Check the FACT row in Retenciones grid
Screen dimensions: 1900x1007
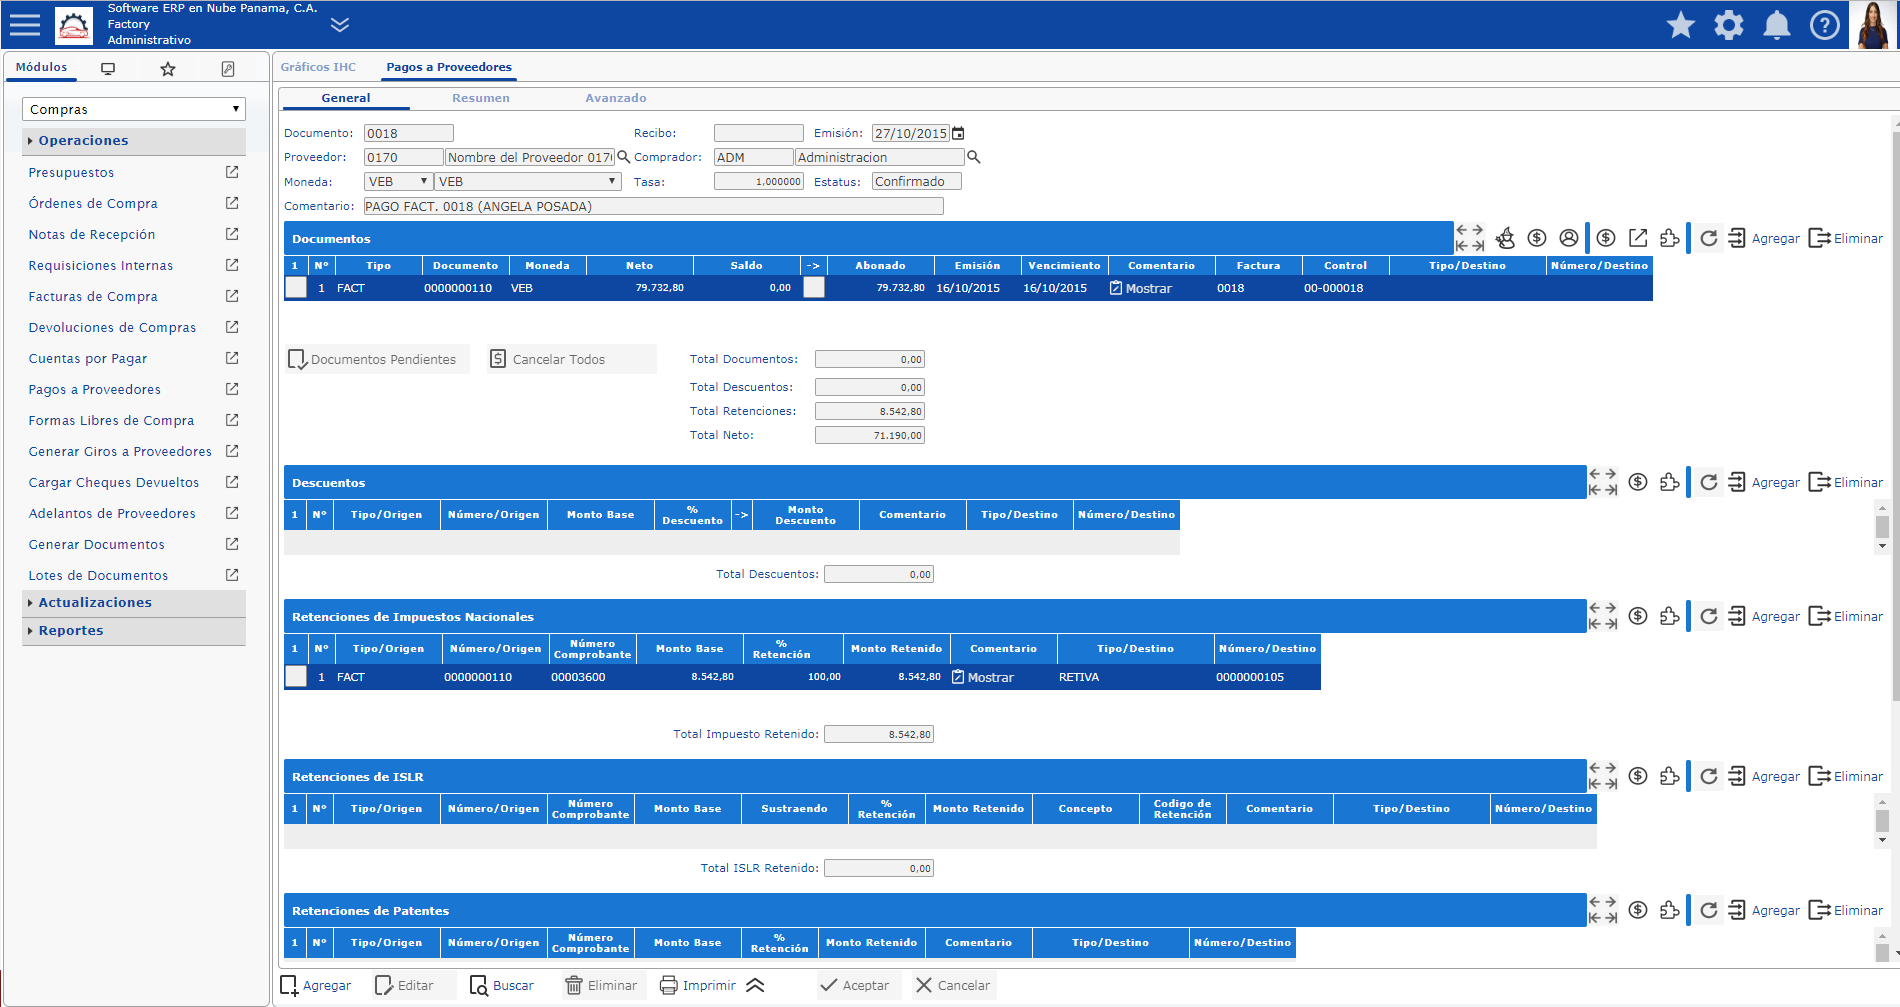pyautogui.click(x=296, y=677)
